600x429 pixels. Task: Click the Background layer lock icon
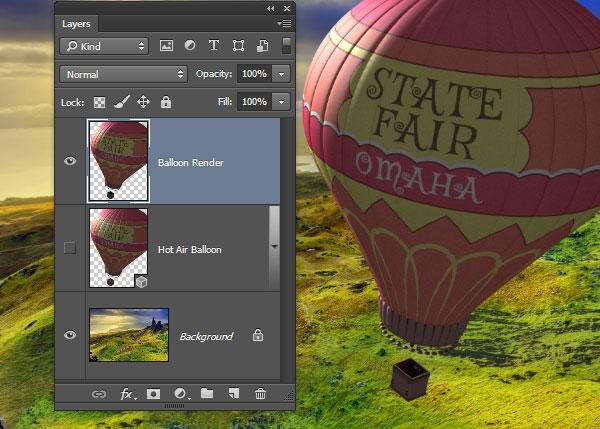[258, 335]
